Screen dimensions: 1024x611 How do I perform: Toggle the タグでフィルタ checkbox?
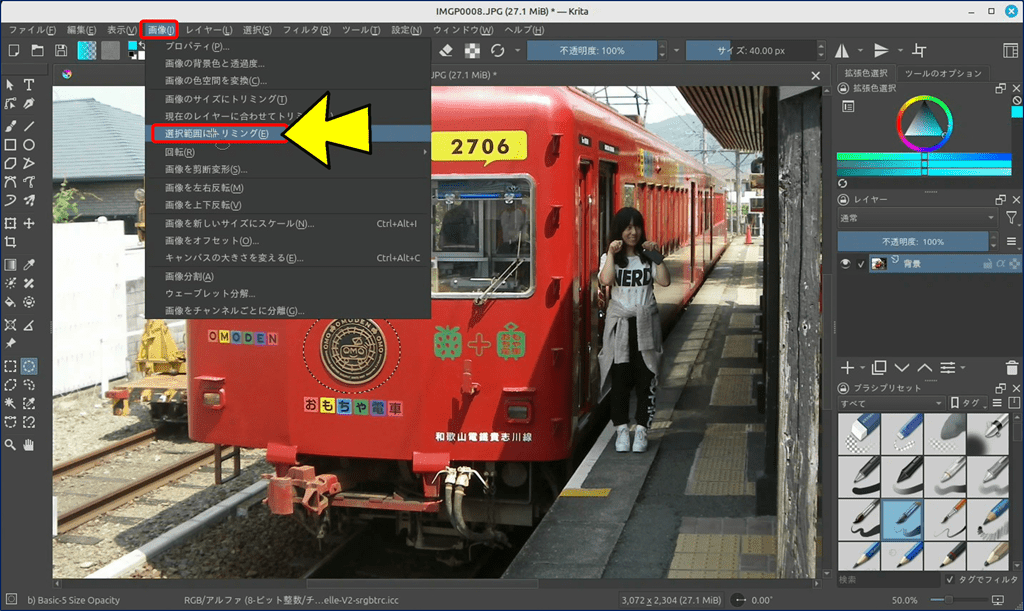click(949, 579)
